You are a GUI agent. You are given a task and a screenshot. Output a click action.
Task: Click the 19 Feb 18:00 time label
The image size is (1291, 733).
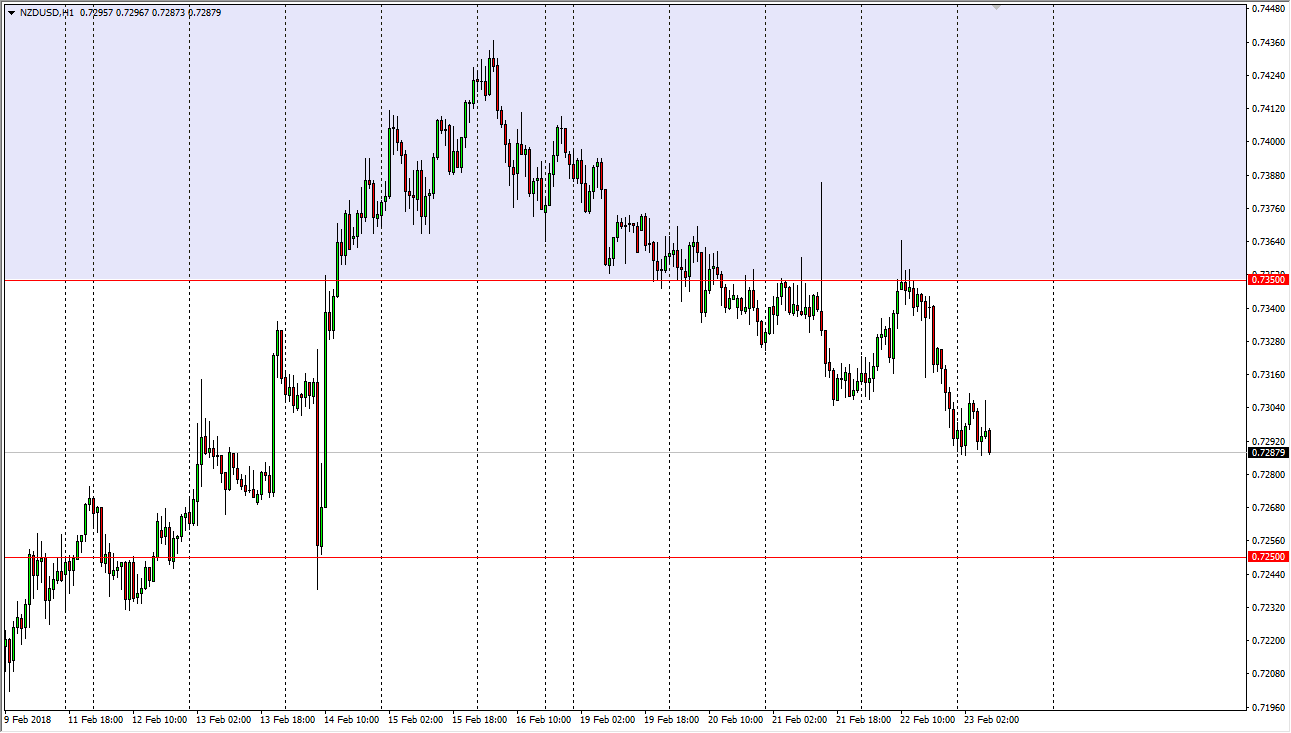(x=669, y=719)
